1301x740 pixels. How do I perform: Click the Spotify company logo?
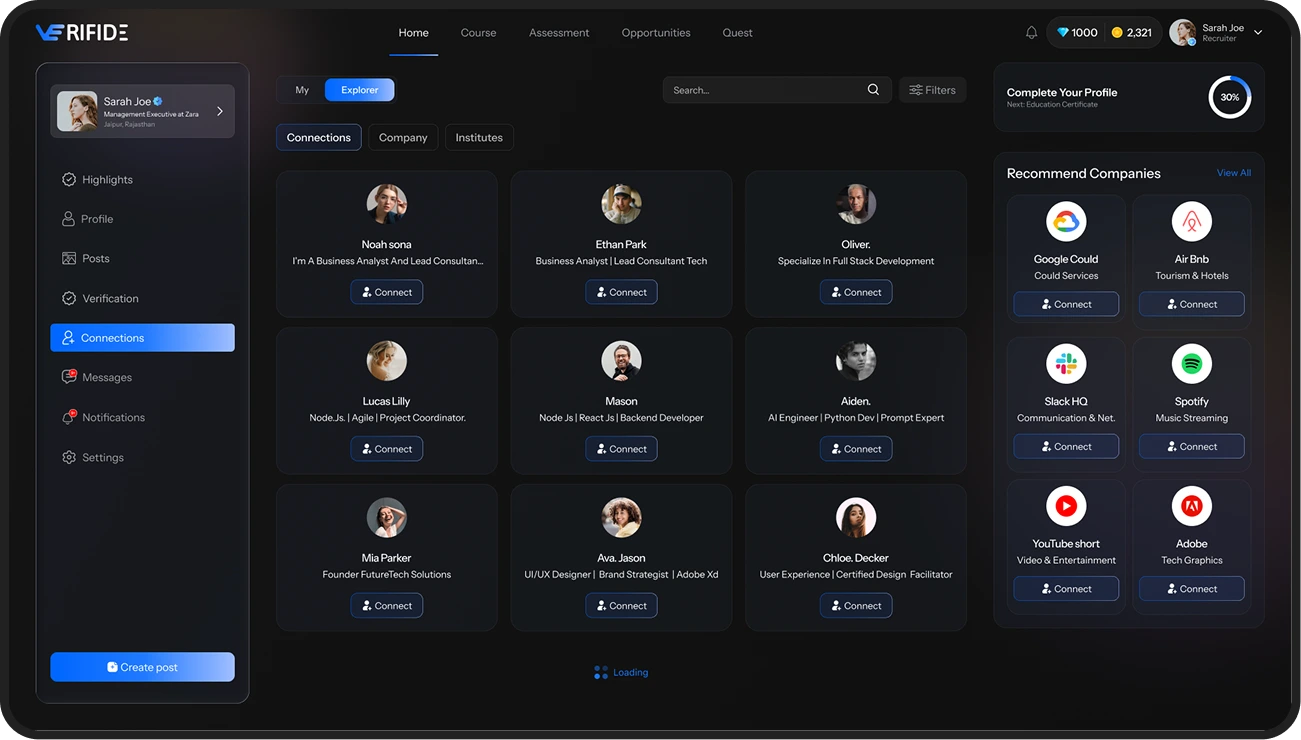[x=1191, y=365]
